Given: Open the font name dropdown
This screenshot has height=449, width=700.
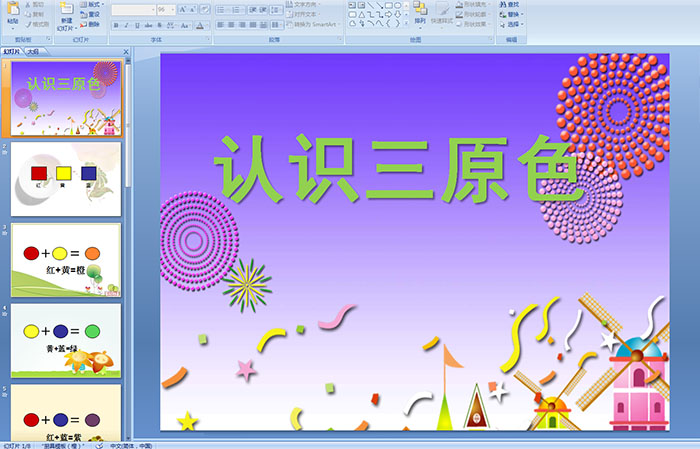Looking at the screenshot, I should pyautogui.click(x=153, y=10).
